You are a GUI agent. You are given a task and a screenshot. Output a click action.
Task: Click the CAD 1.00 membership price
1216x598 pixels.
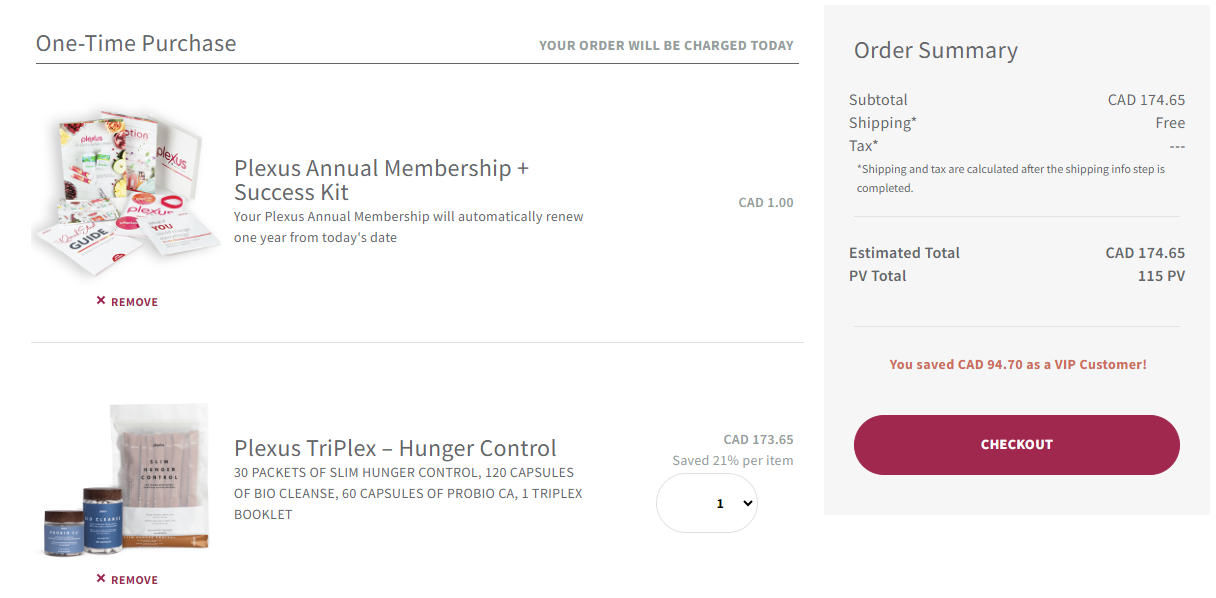766,203
